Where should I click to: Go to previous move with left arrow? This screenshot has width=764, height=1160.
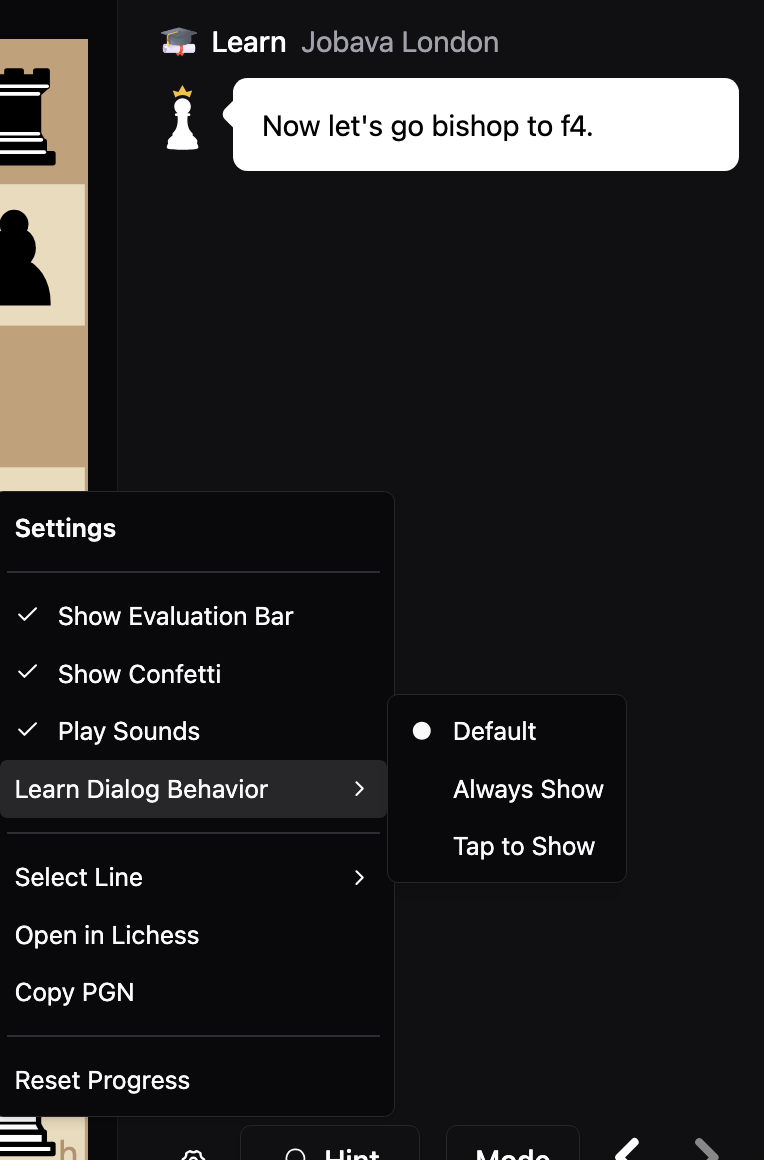point(627,1149)
